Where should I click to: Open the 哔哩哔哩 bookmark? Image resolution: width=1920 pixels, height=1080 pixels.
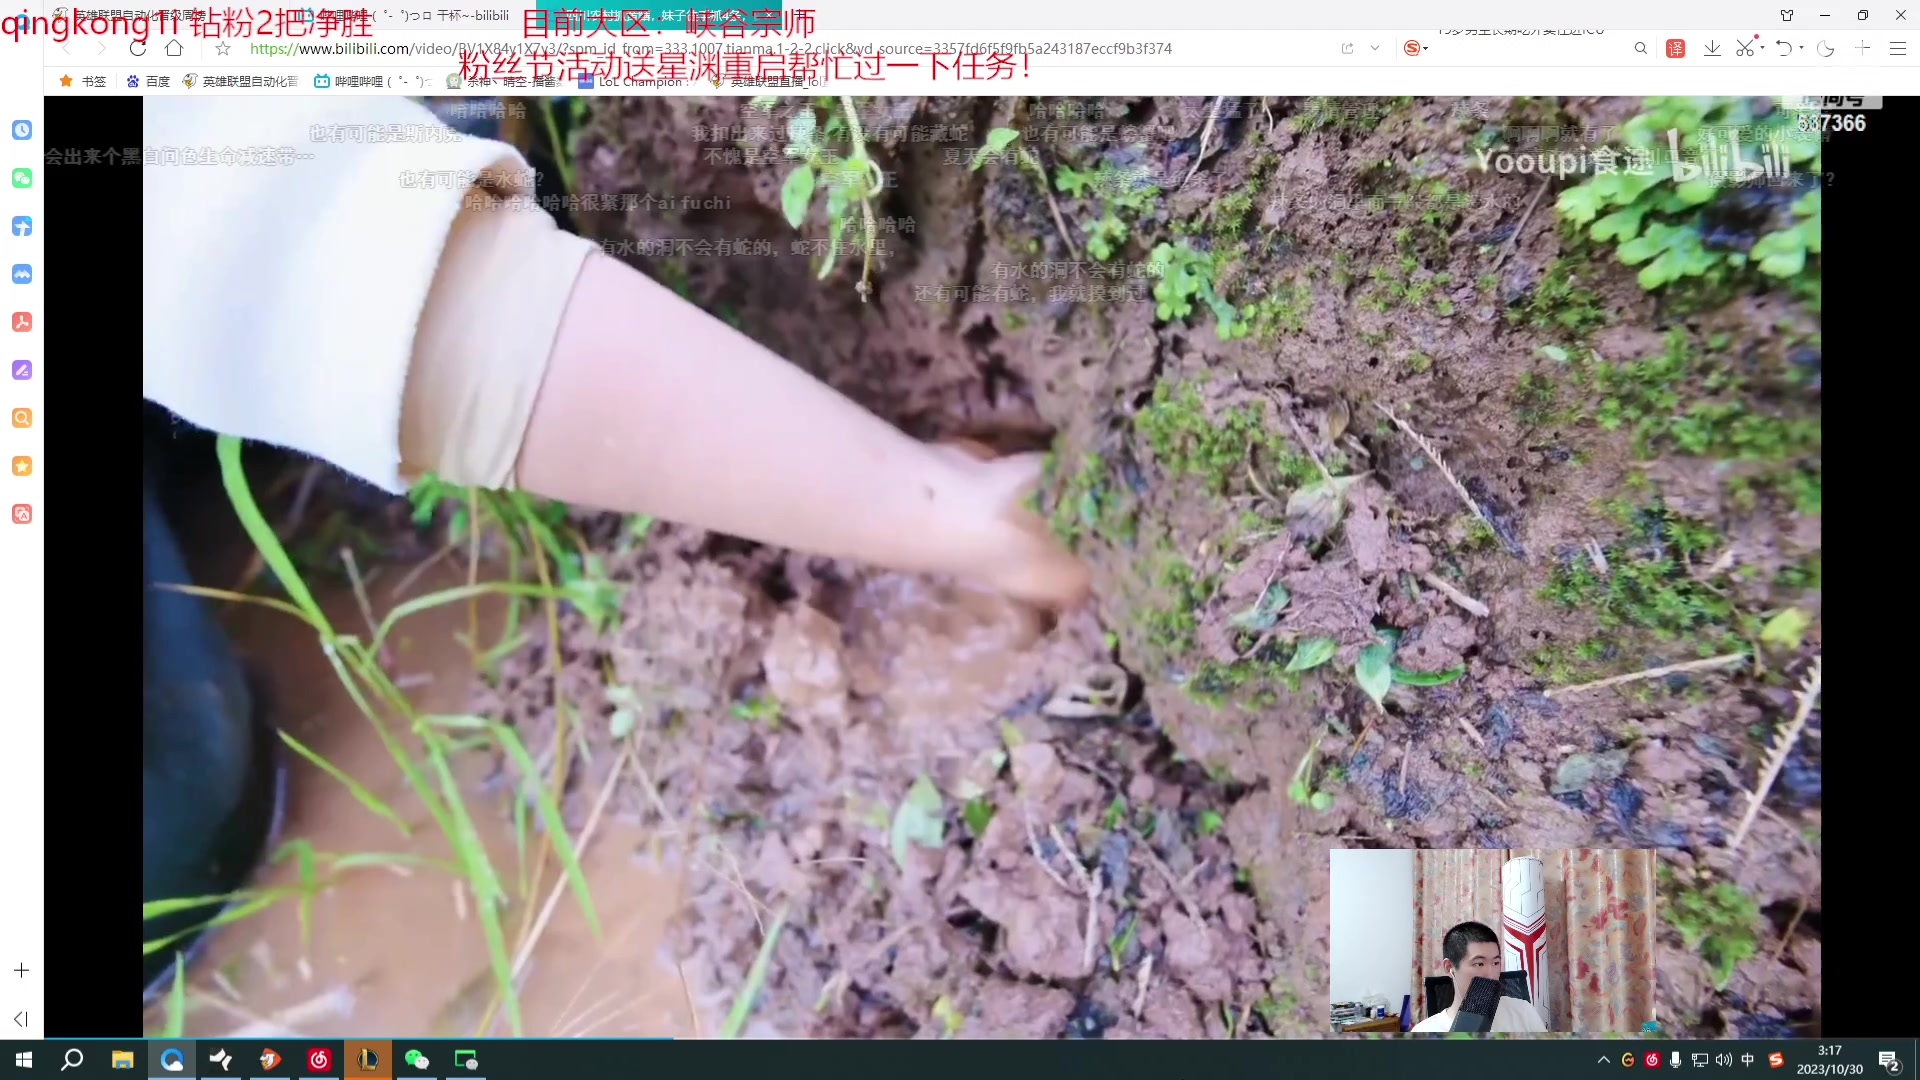click(372, 81)
